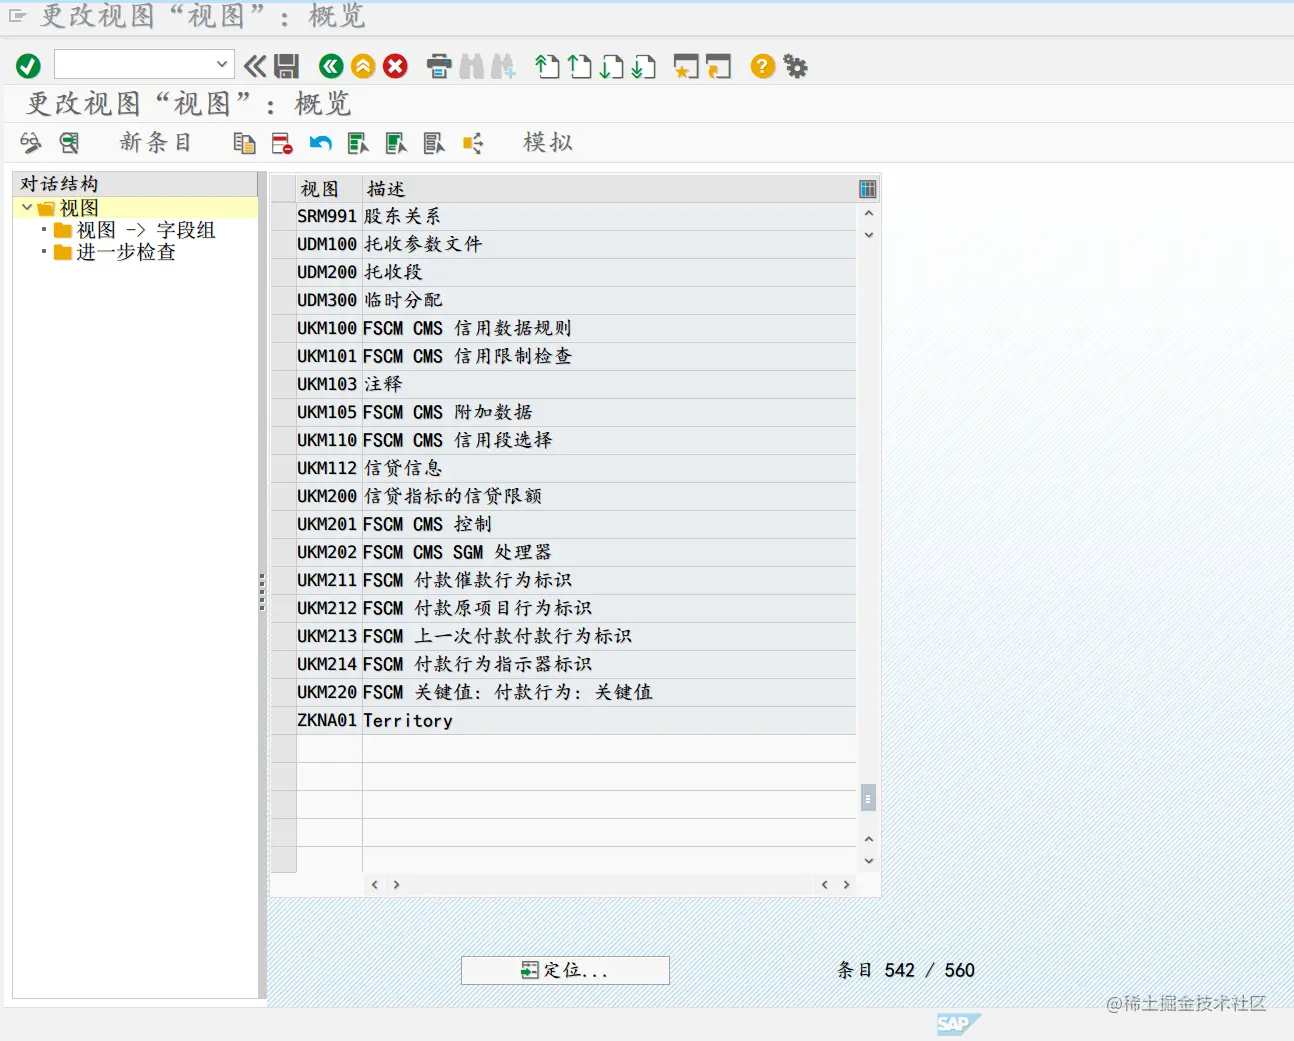Click 'FSCM CMS 控制' description cell
This screenshot has width=1294, height=1041.
coord(609,524)
